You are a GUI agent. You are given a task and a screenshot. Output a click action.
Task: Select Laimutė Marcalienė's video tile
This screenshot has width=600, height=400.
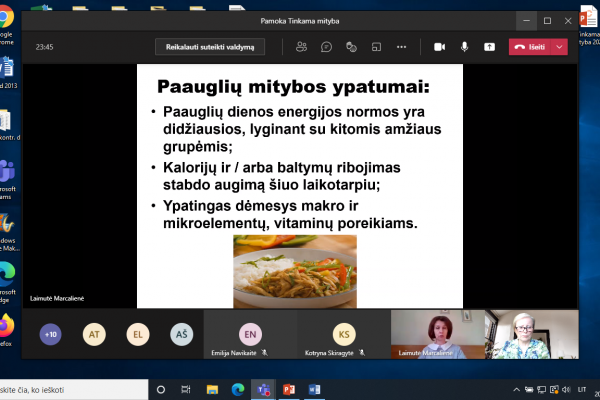click(438, 334)
